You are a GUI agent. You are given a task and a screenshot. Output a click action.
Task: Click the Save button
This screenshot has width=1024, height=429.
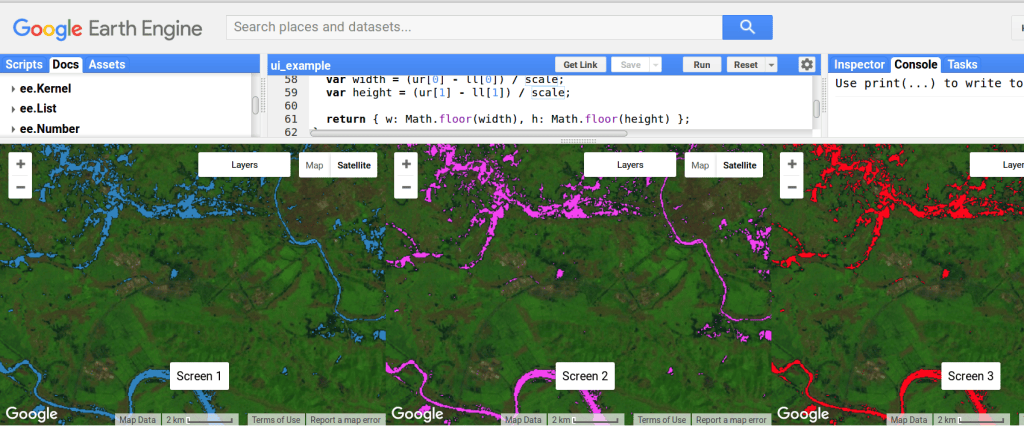(630, 65)
